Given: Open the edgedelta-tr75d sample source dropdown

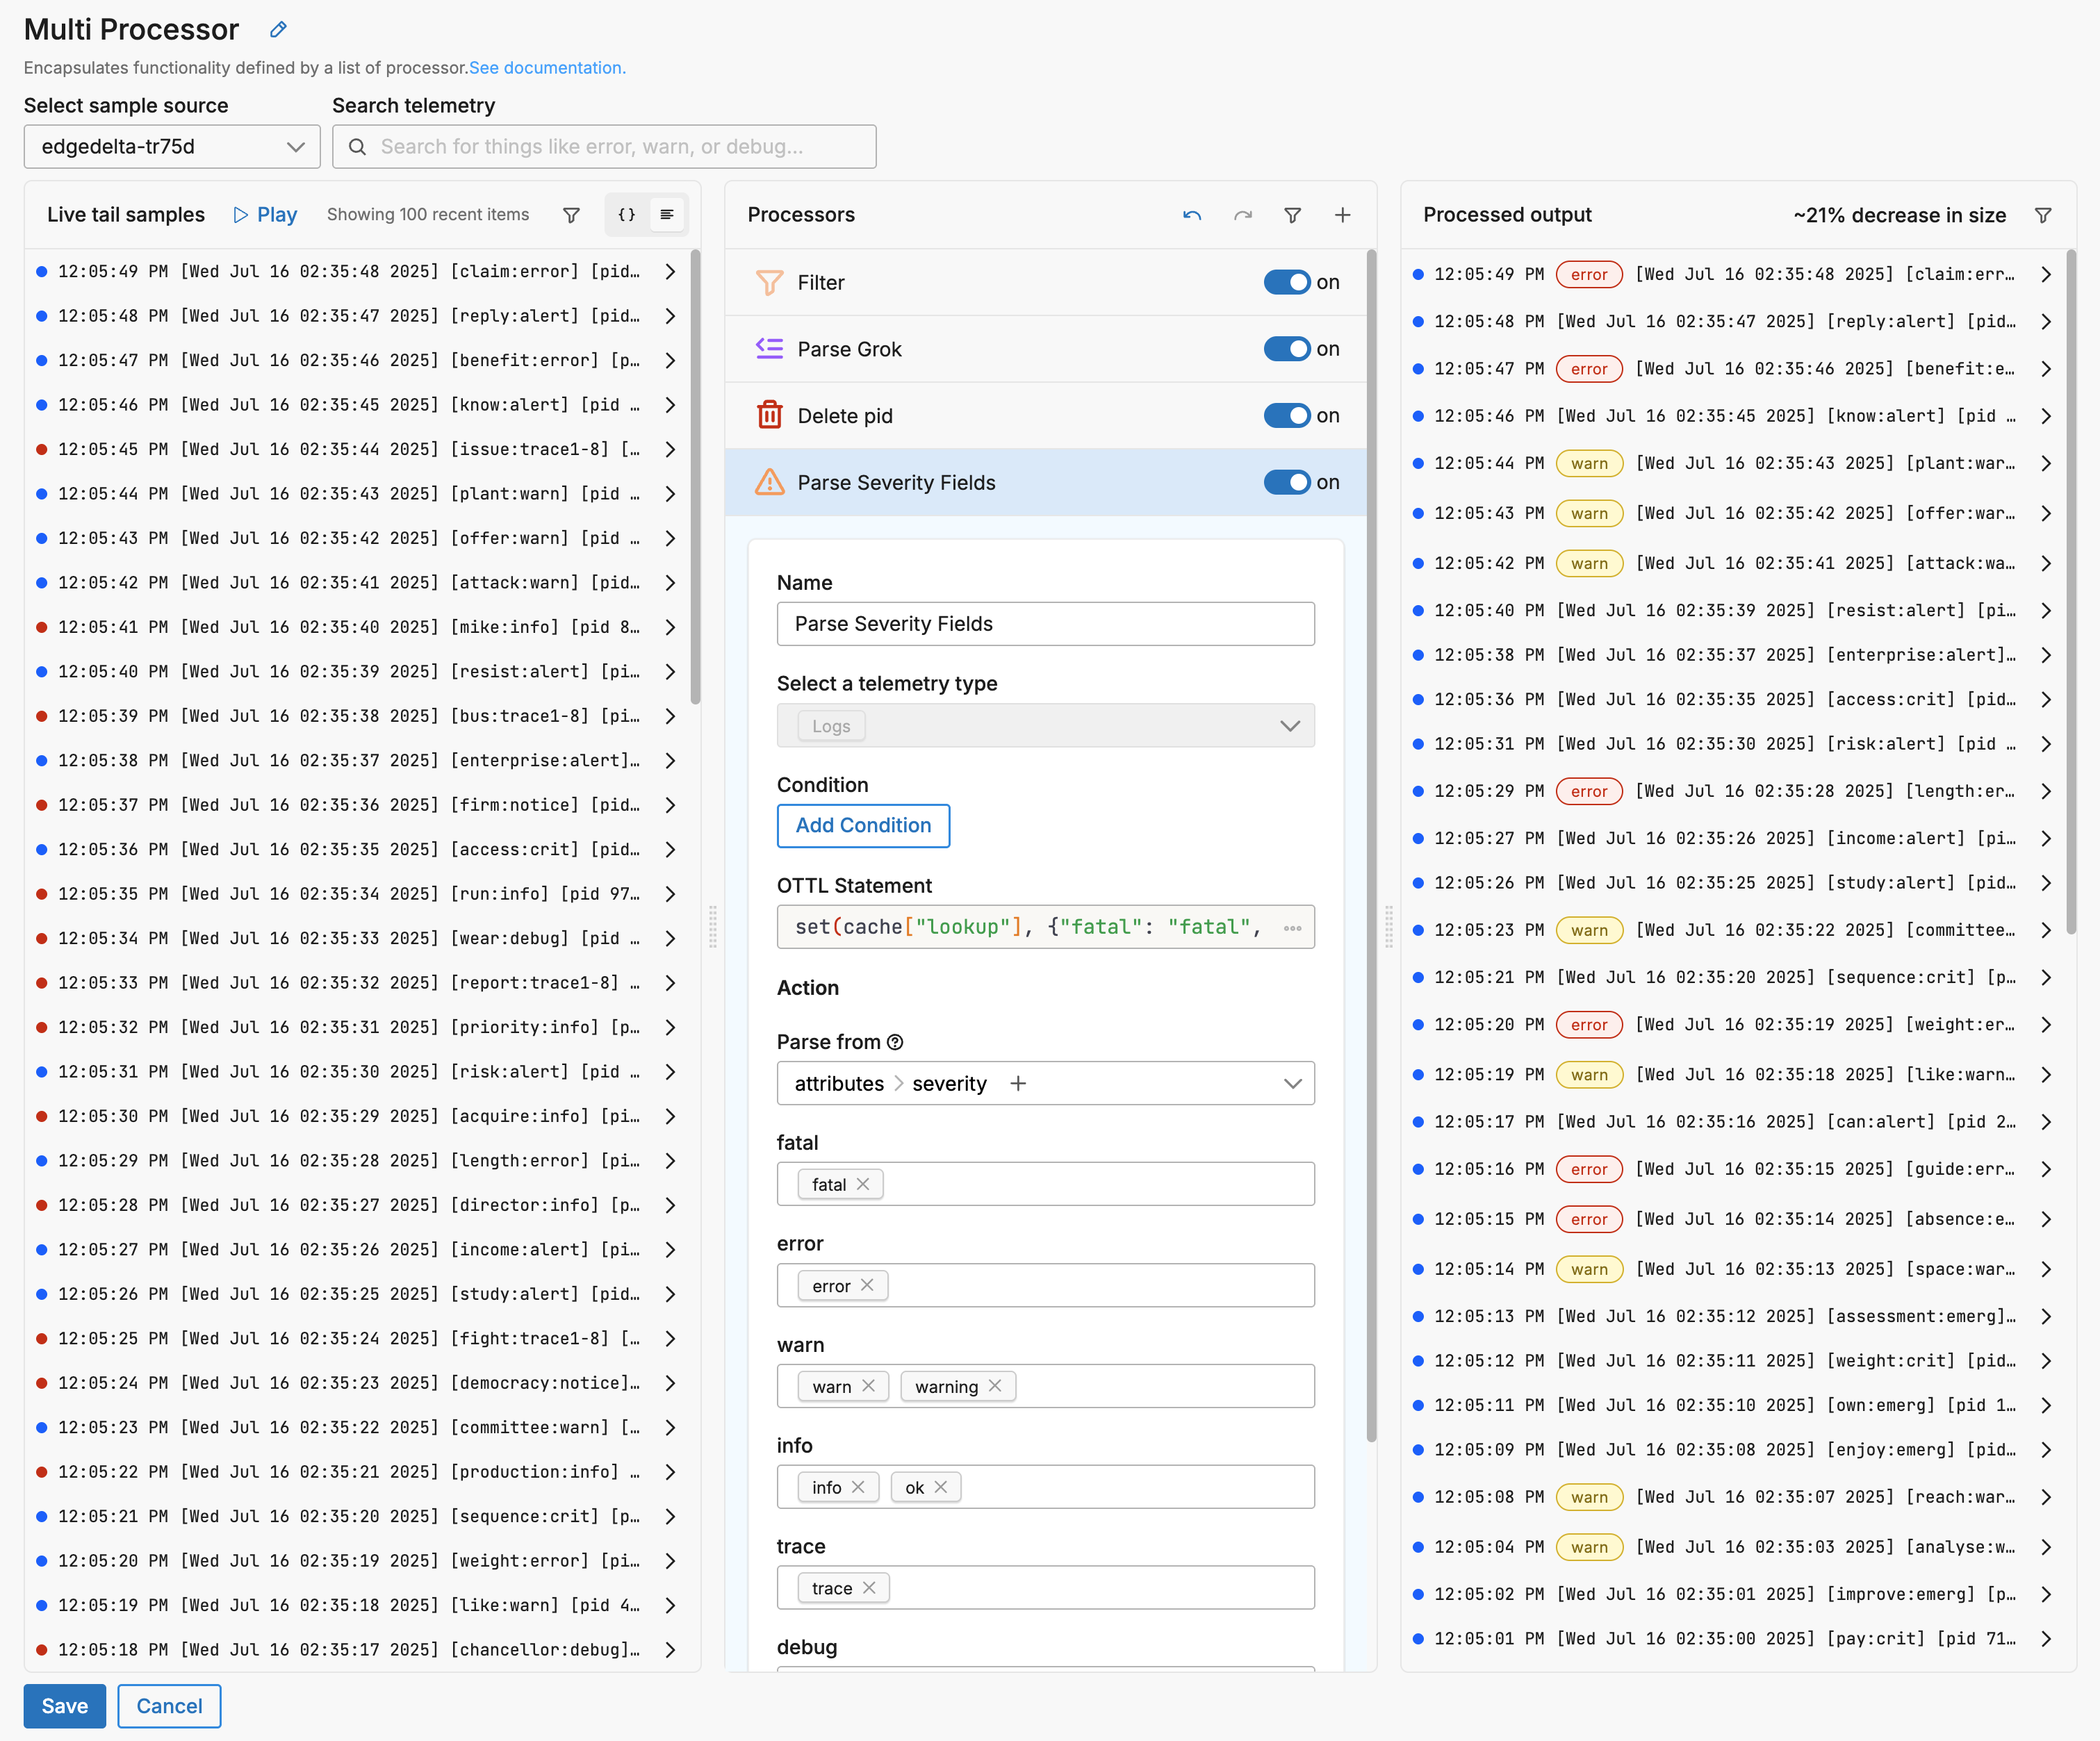Looking at the screenshot, I should tap(172, 147).
